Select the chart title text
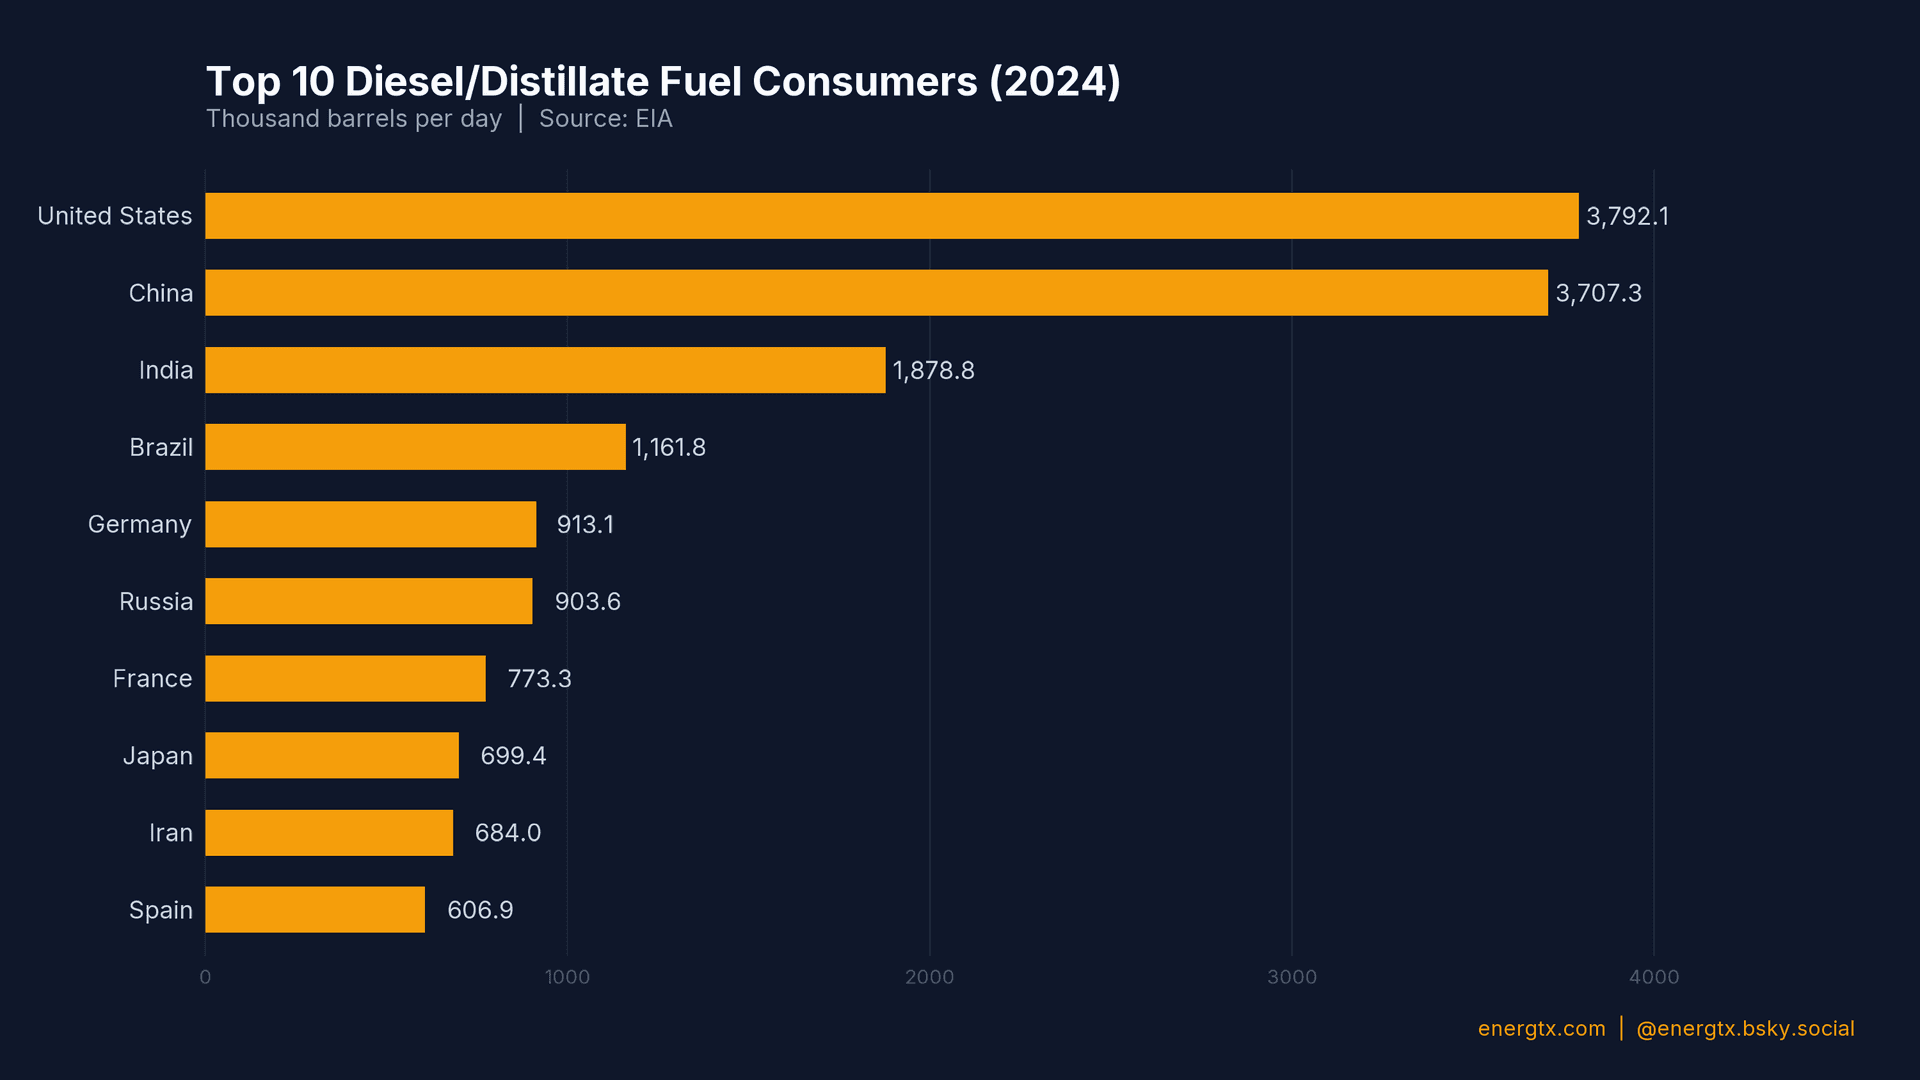Screen dimensions: 1920x1080 663,82
